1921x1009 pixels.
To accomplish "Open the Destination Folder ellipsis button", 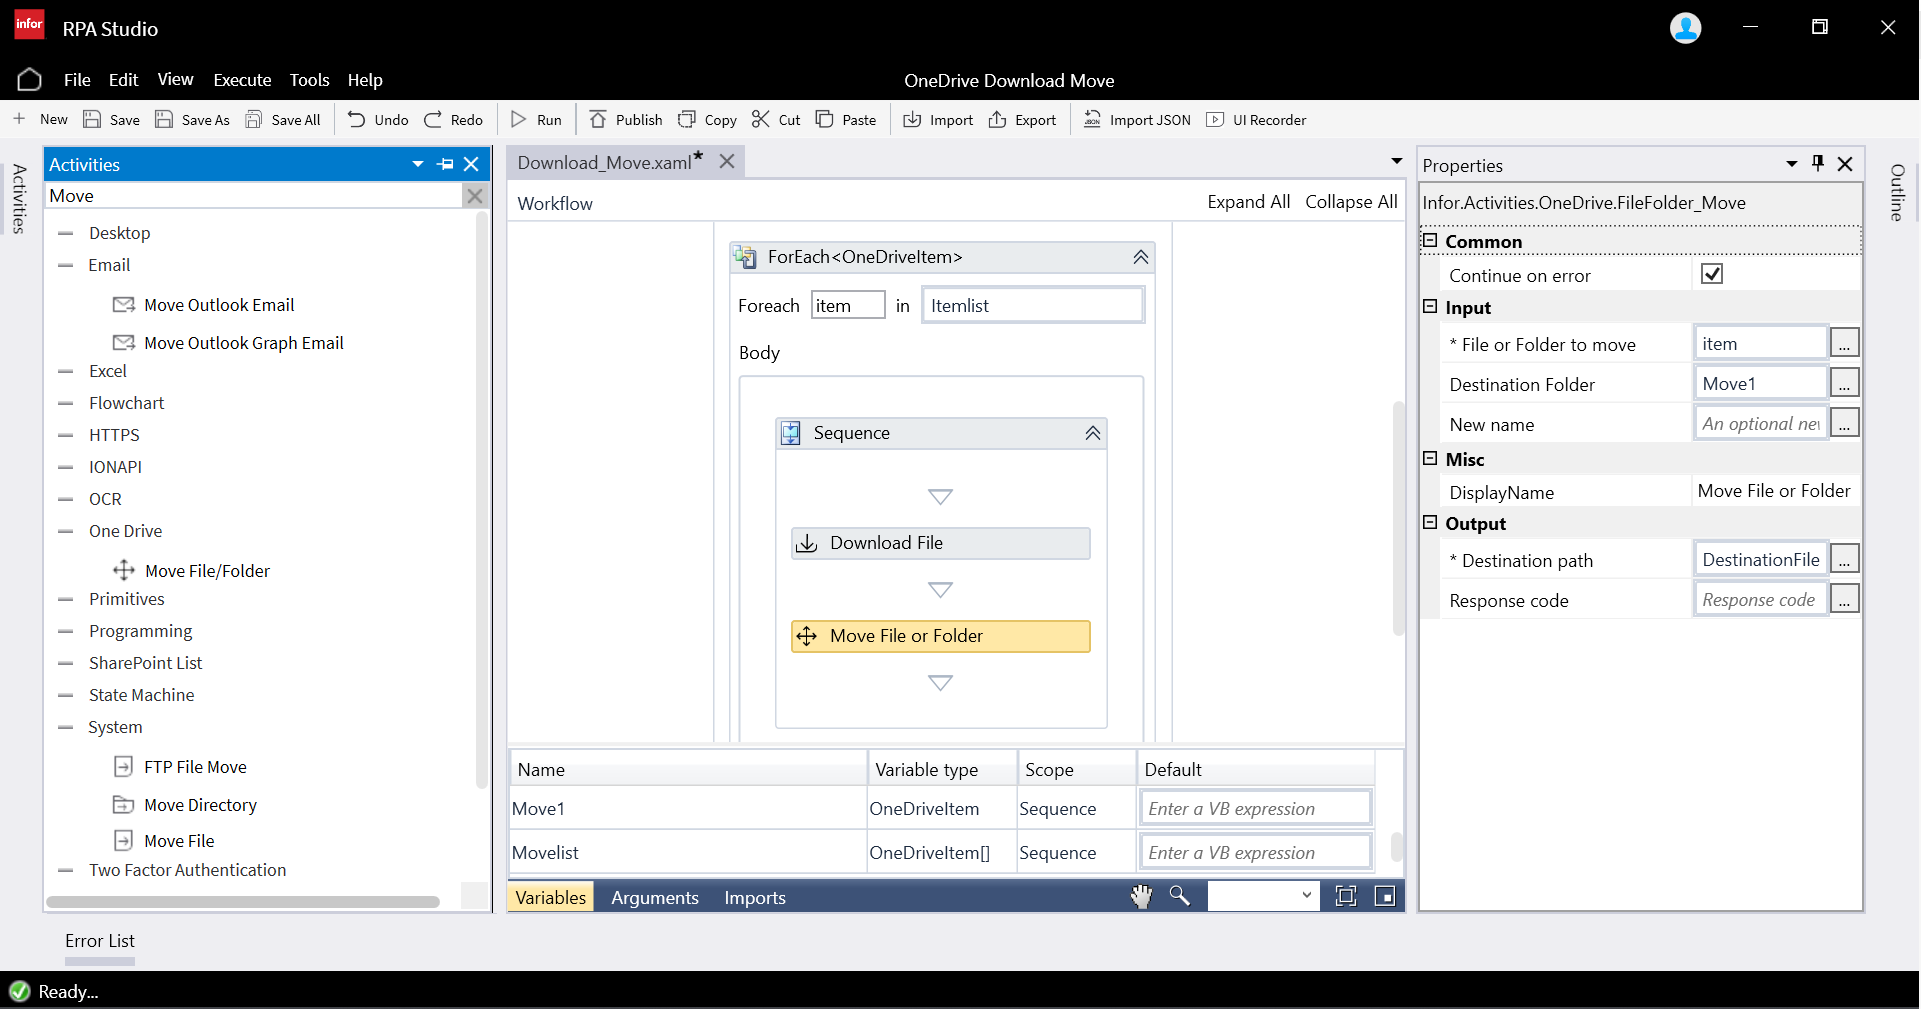I will coord(1844,384).
